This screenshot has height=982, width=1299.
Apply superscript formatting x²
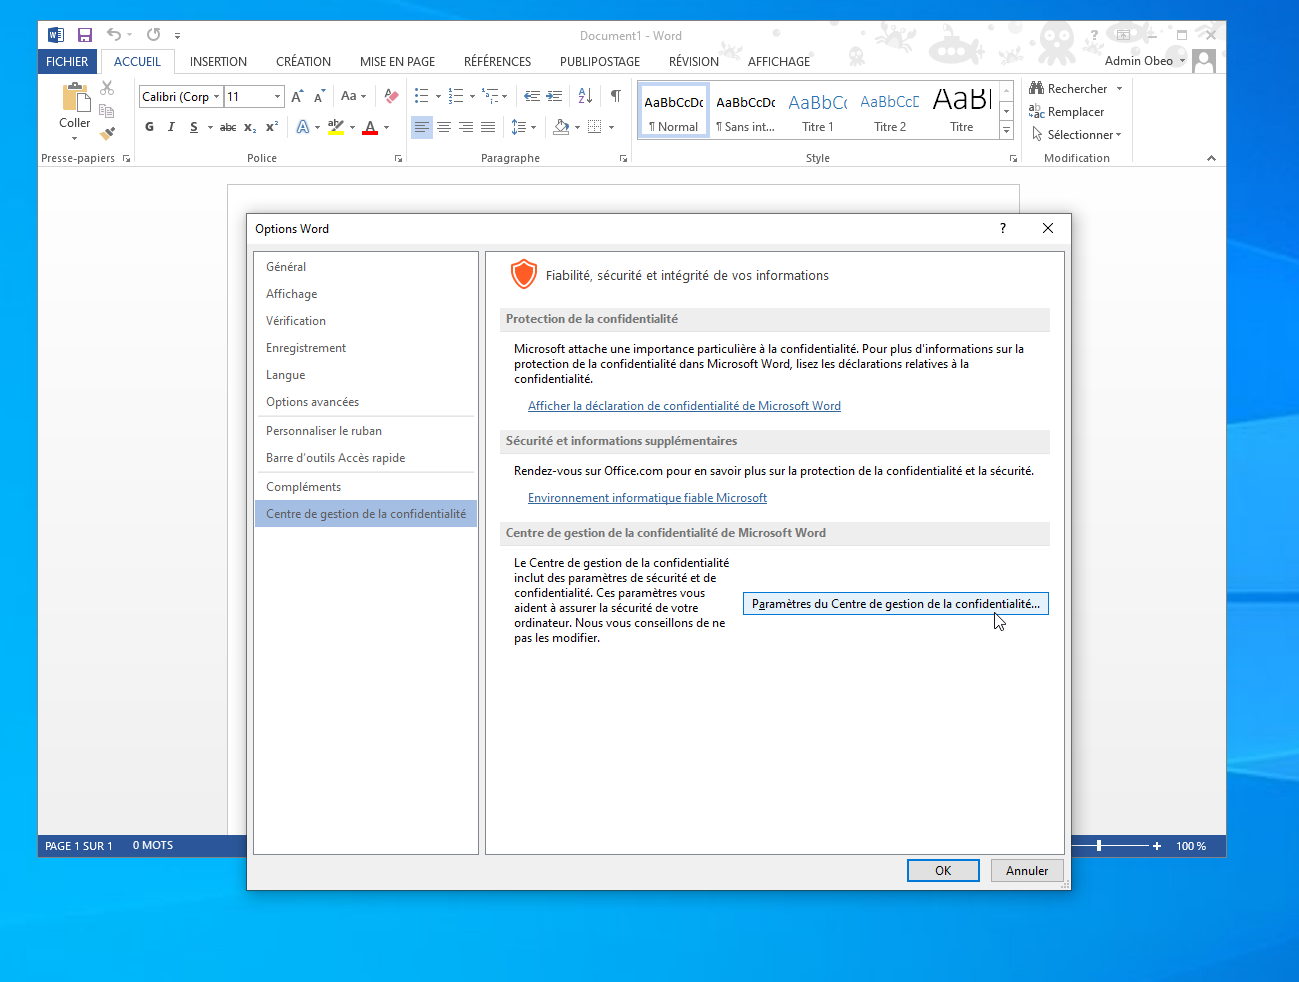(272, 127)
